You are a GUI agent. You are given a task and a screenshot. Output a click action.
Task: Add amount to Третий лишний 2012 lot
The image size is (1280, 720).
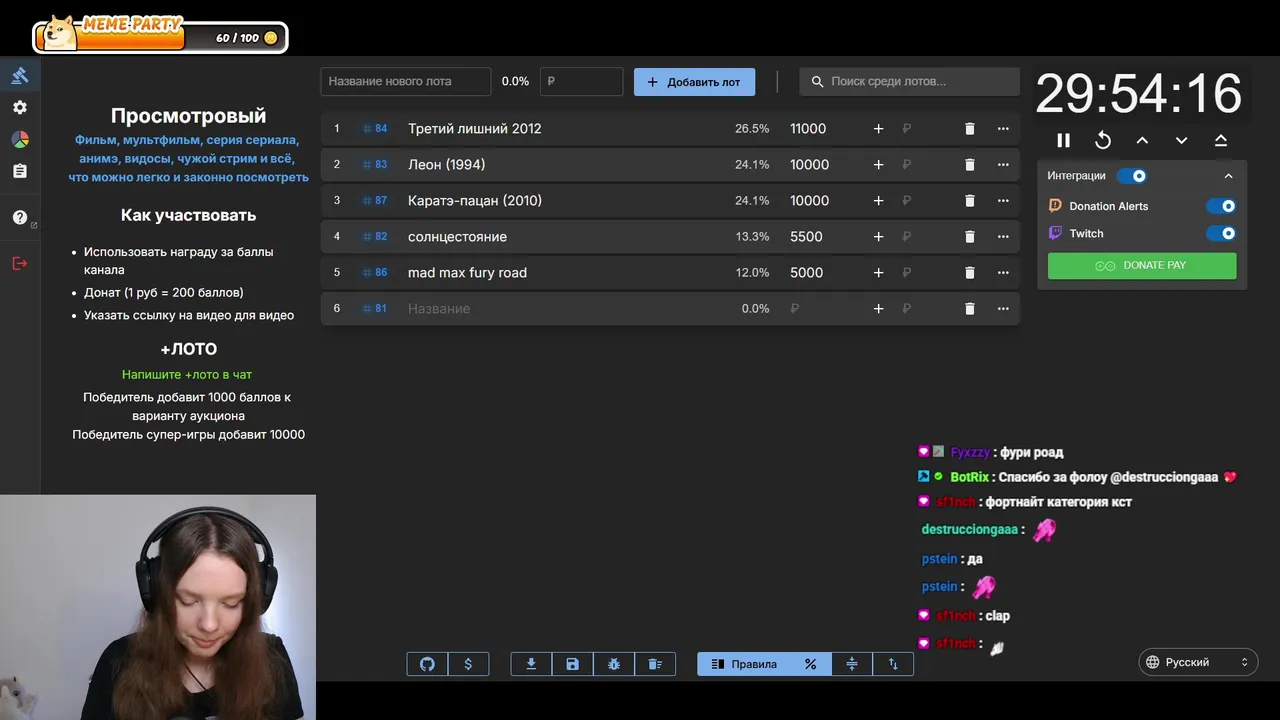879,129
